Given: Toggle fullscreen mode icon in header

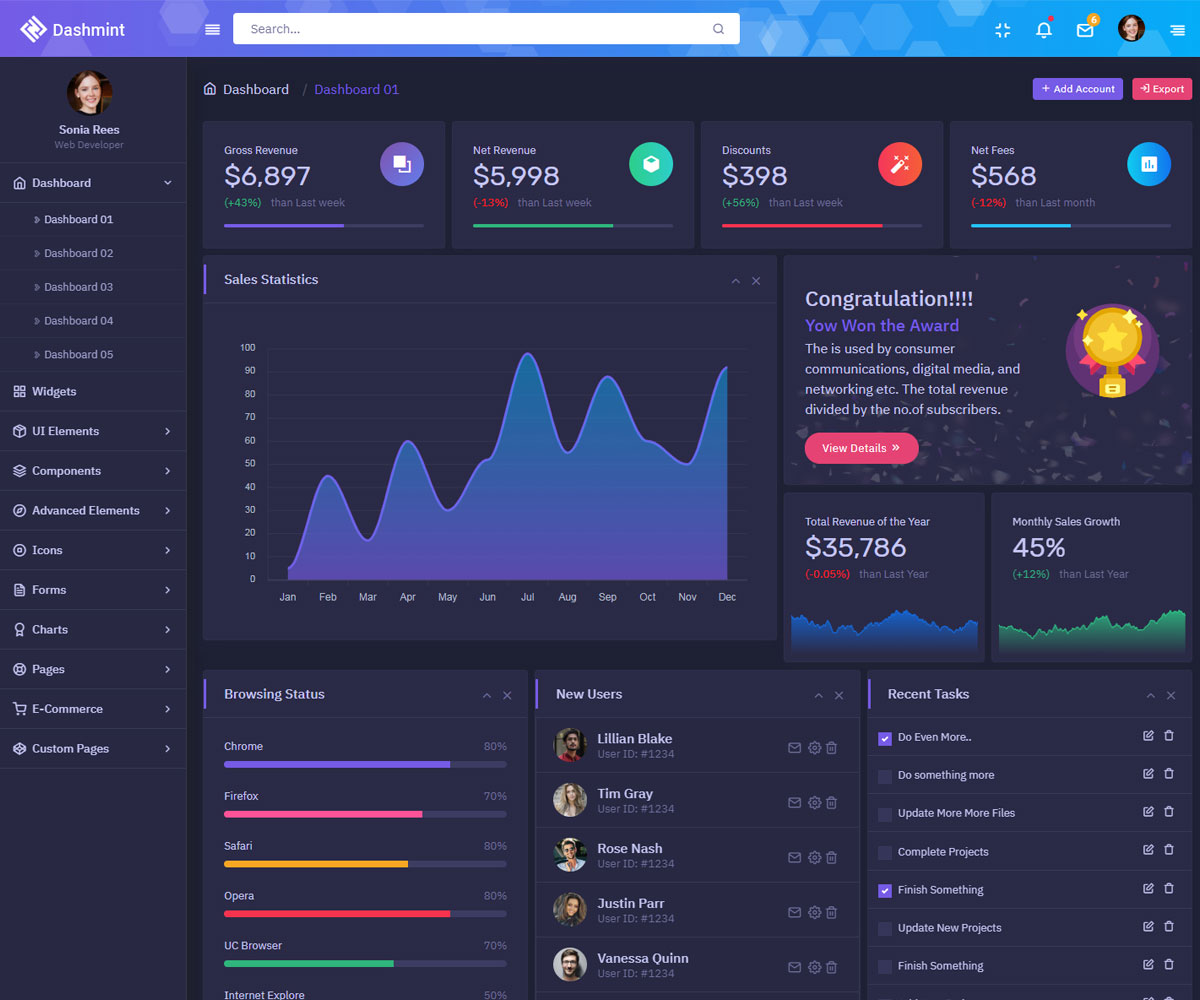Looking at the screenshot, I should pos(1003,30).
